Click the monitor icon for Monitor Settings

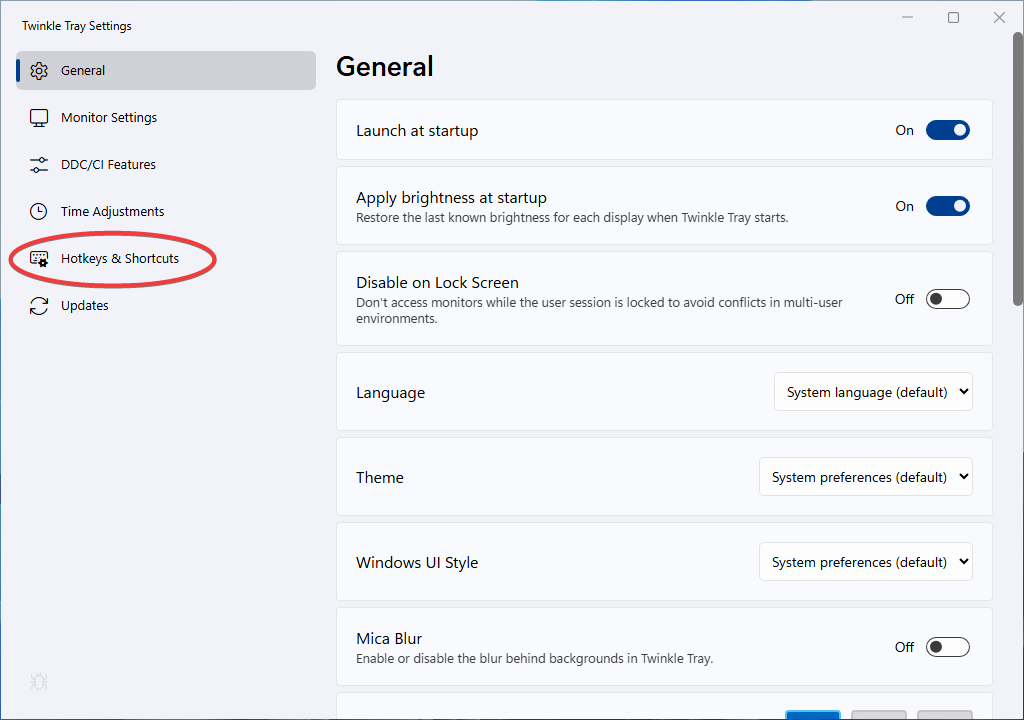pyautogui.click(x=39, y=118)
